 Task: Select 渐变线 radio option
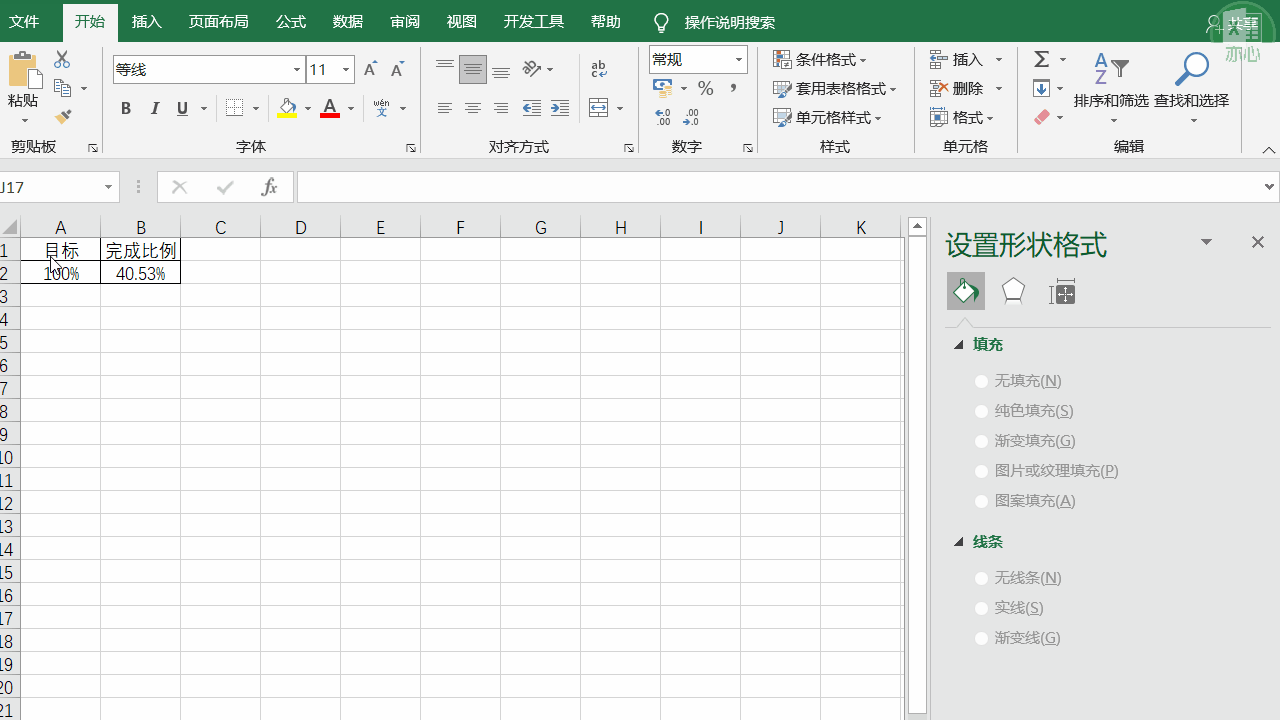click(982, 638)
